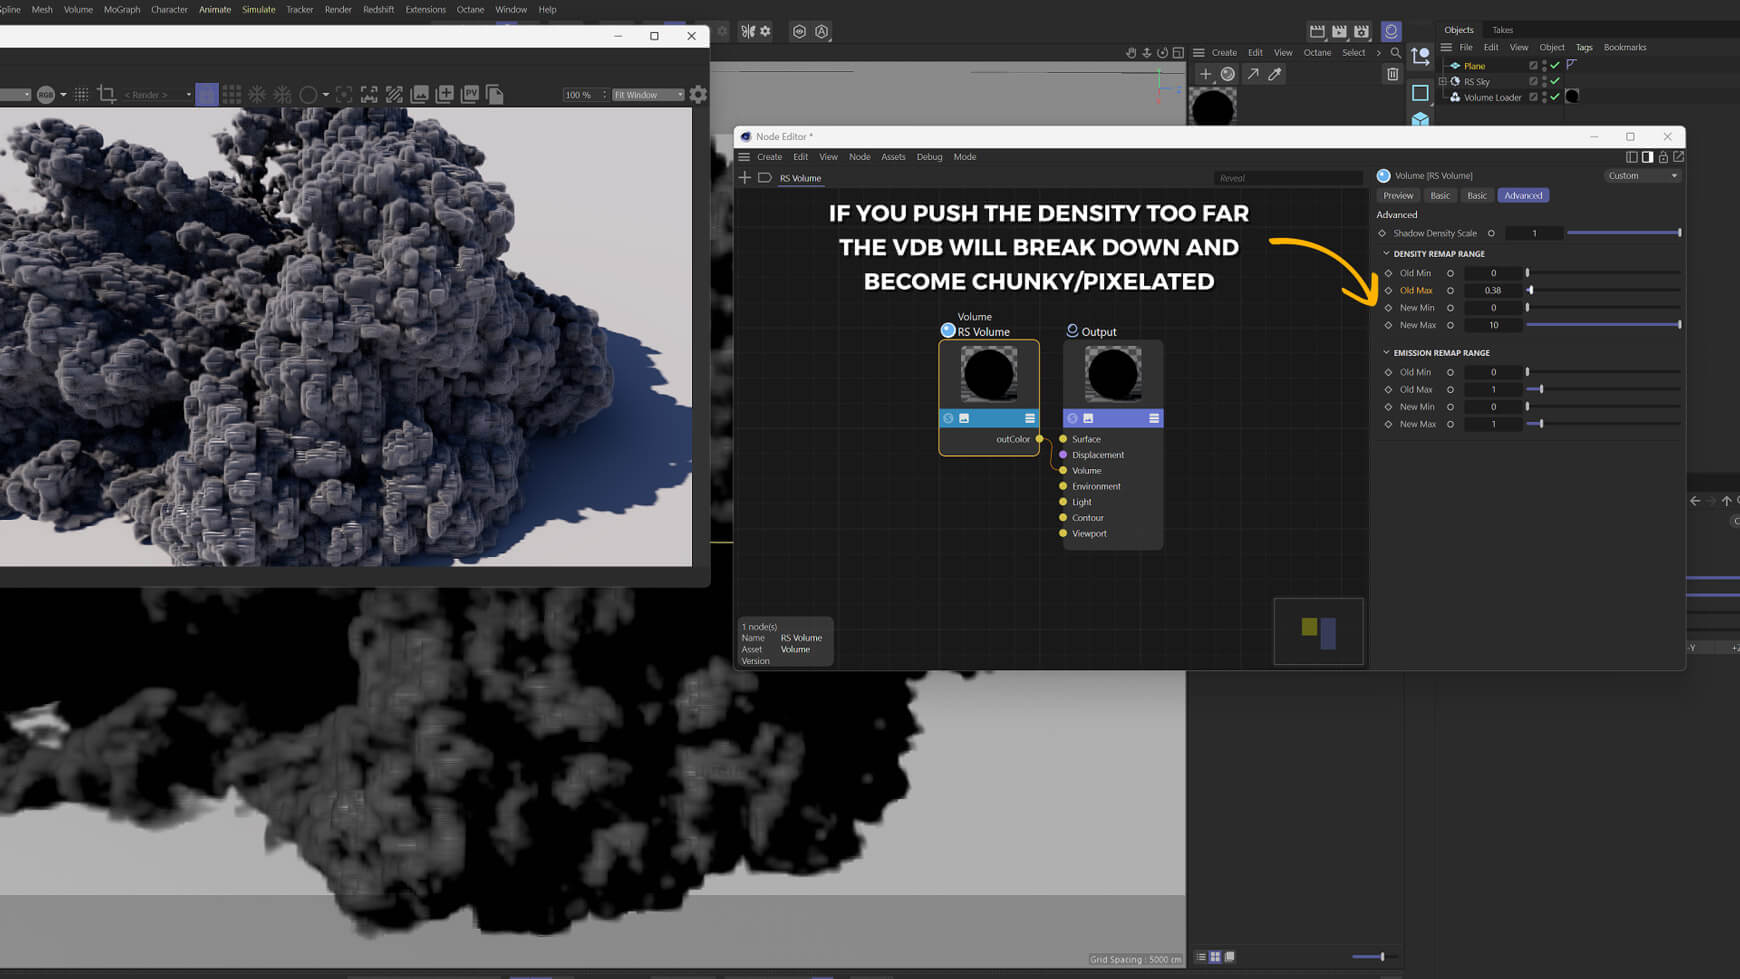Click the crop region icon in Render View toolbar
The height and width of the screenshot is (979, 1740).
tap(107, 94)
